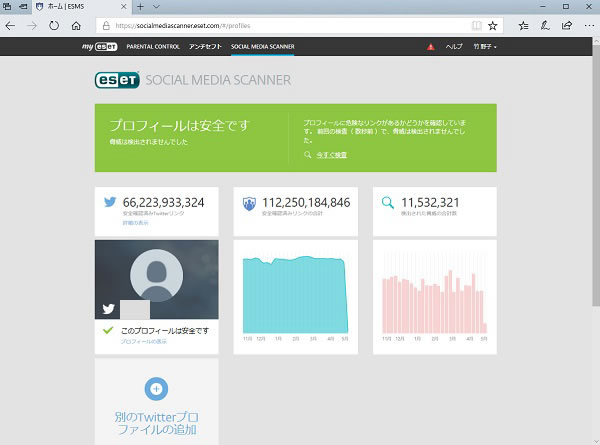Click the shield icon beside 112,250,184,846
600x445 pixels.
coord(249,203)
